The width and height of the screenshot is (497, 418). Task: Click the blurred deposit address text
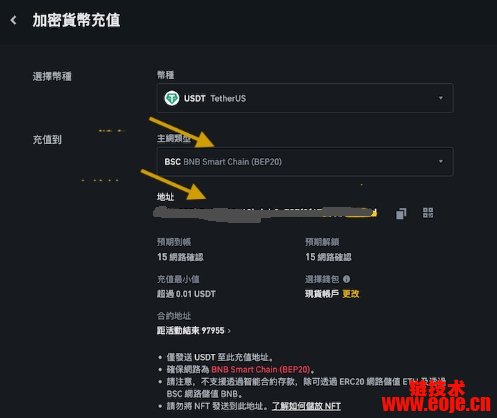point(265,214)
